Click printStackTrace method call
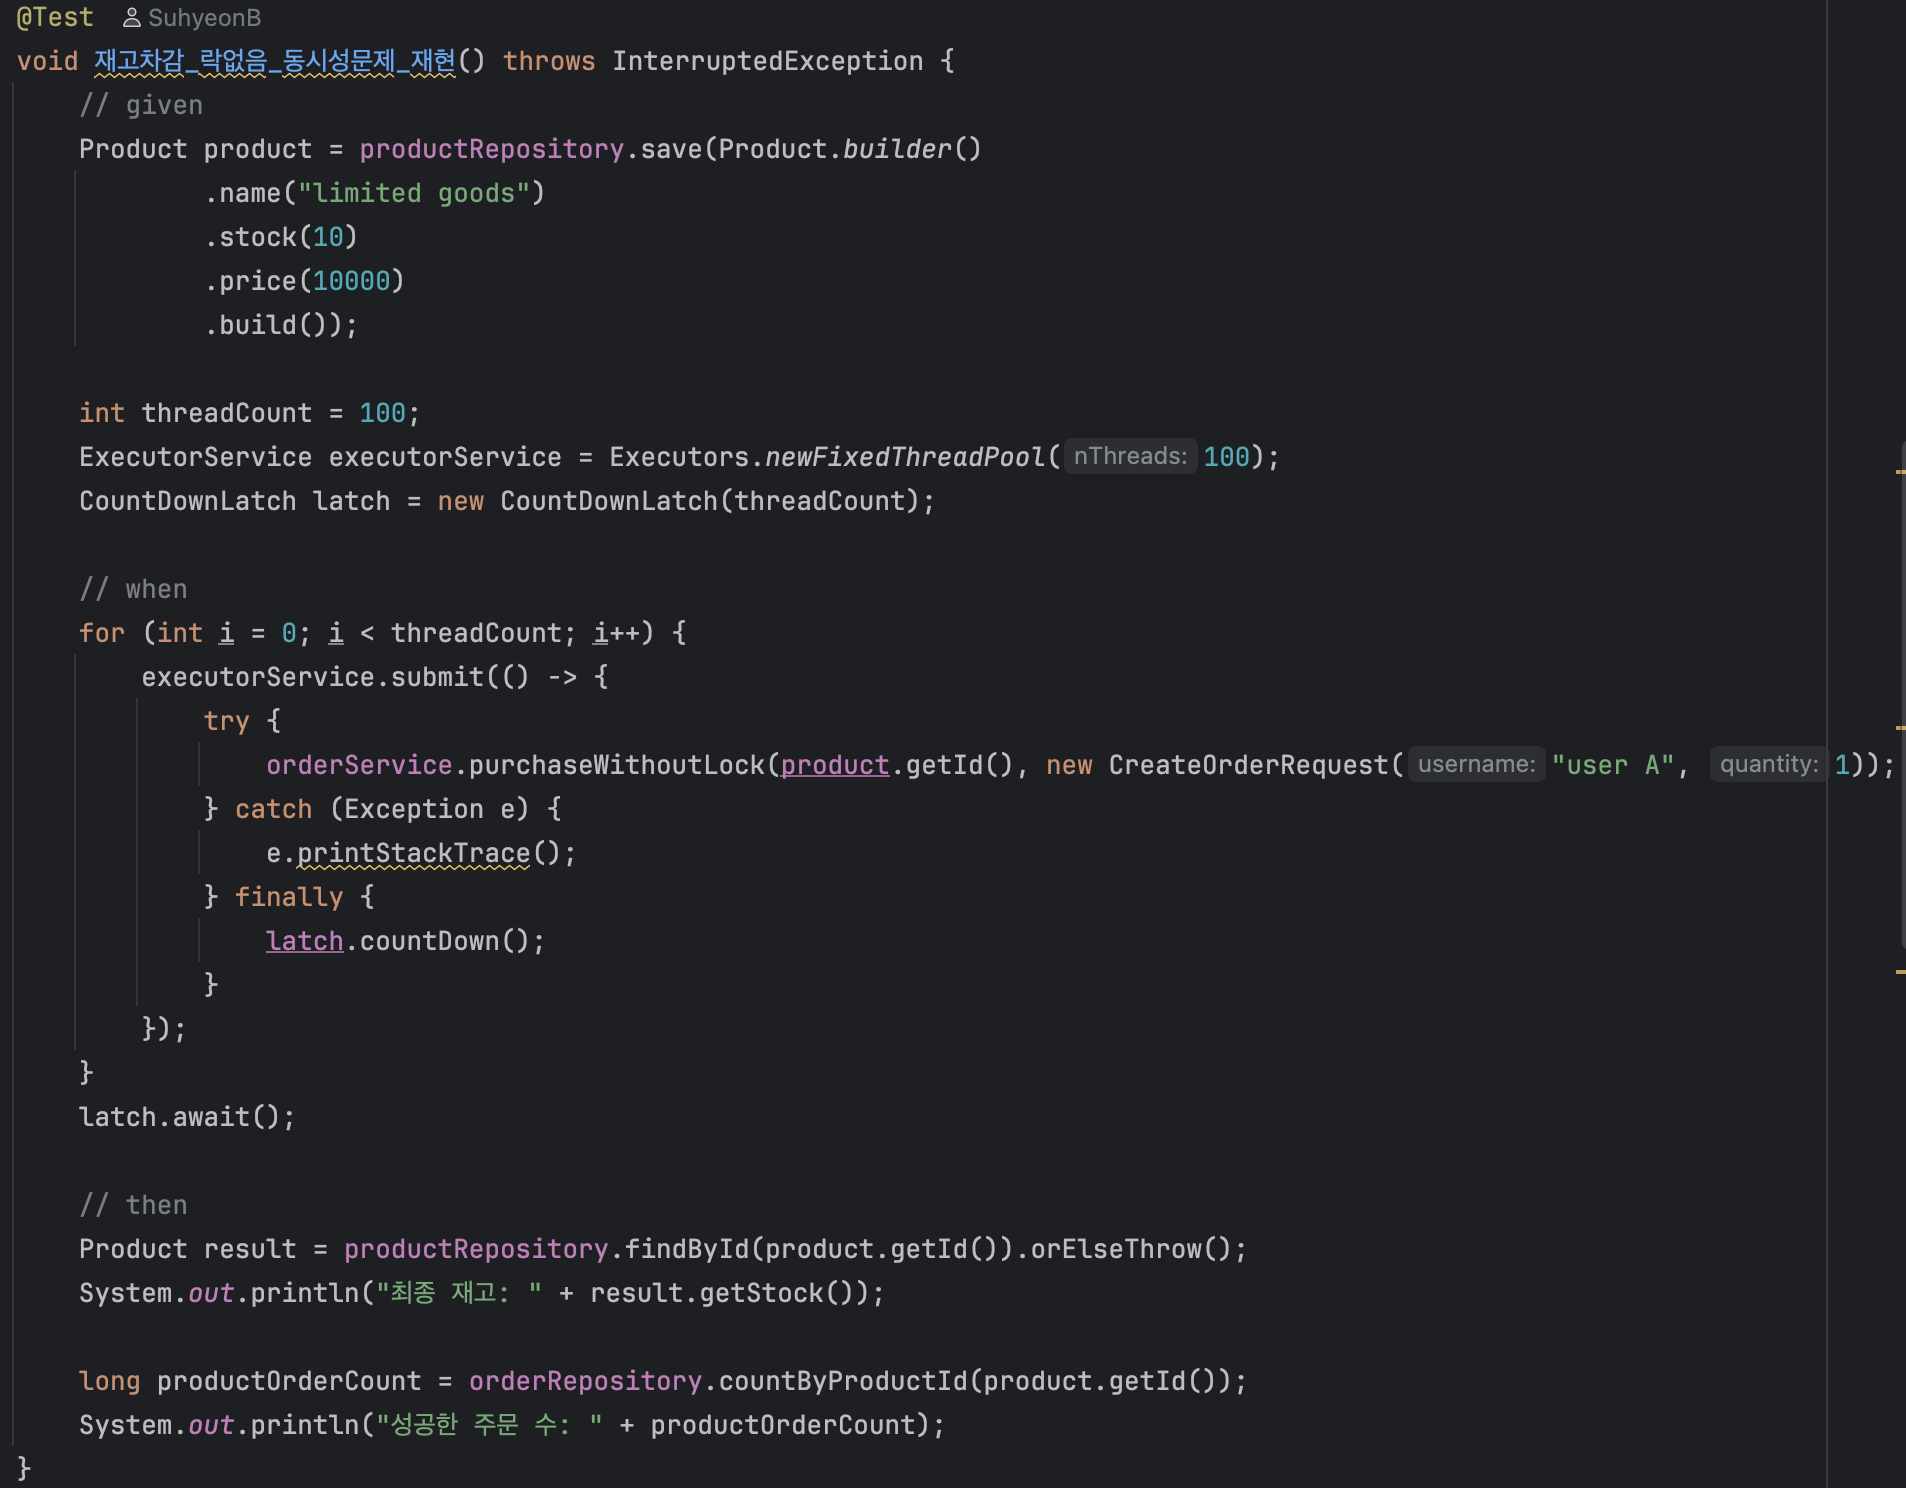This screenshot has height=1488, width=1906. [414, 853]
